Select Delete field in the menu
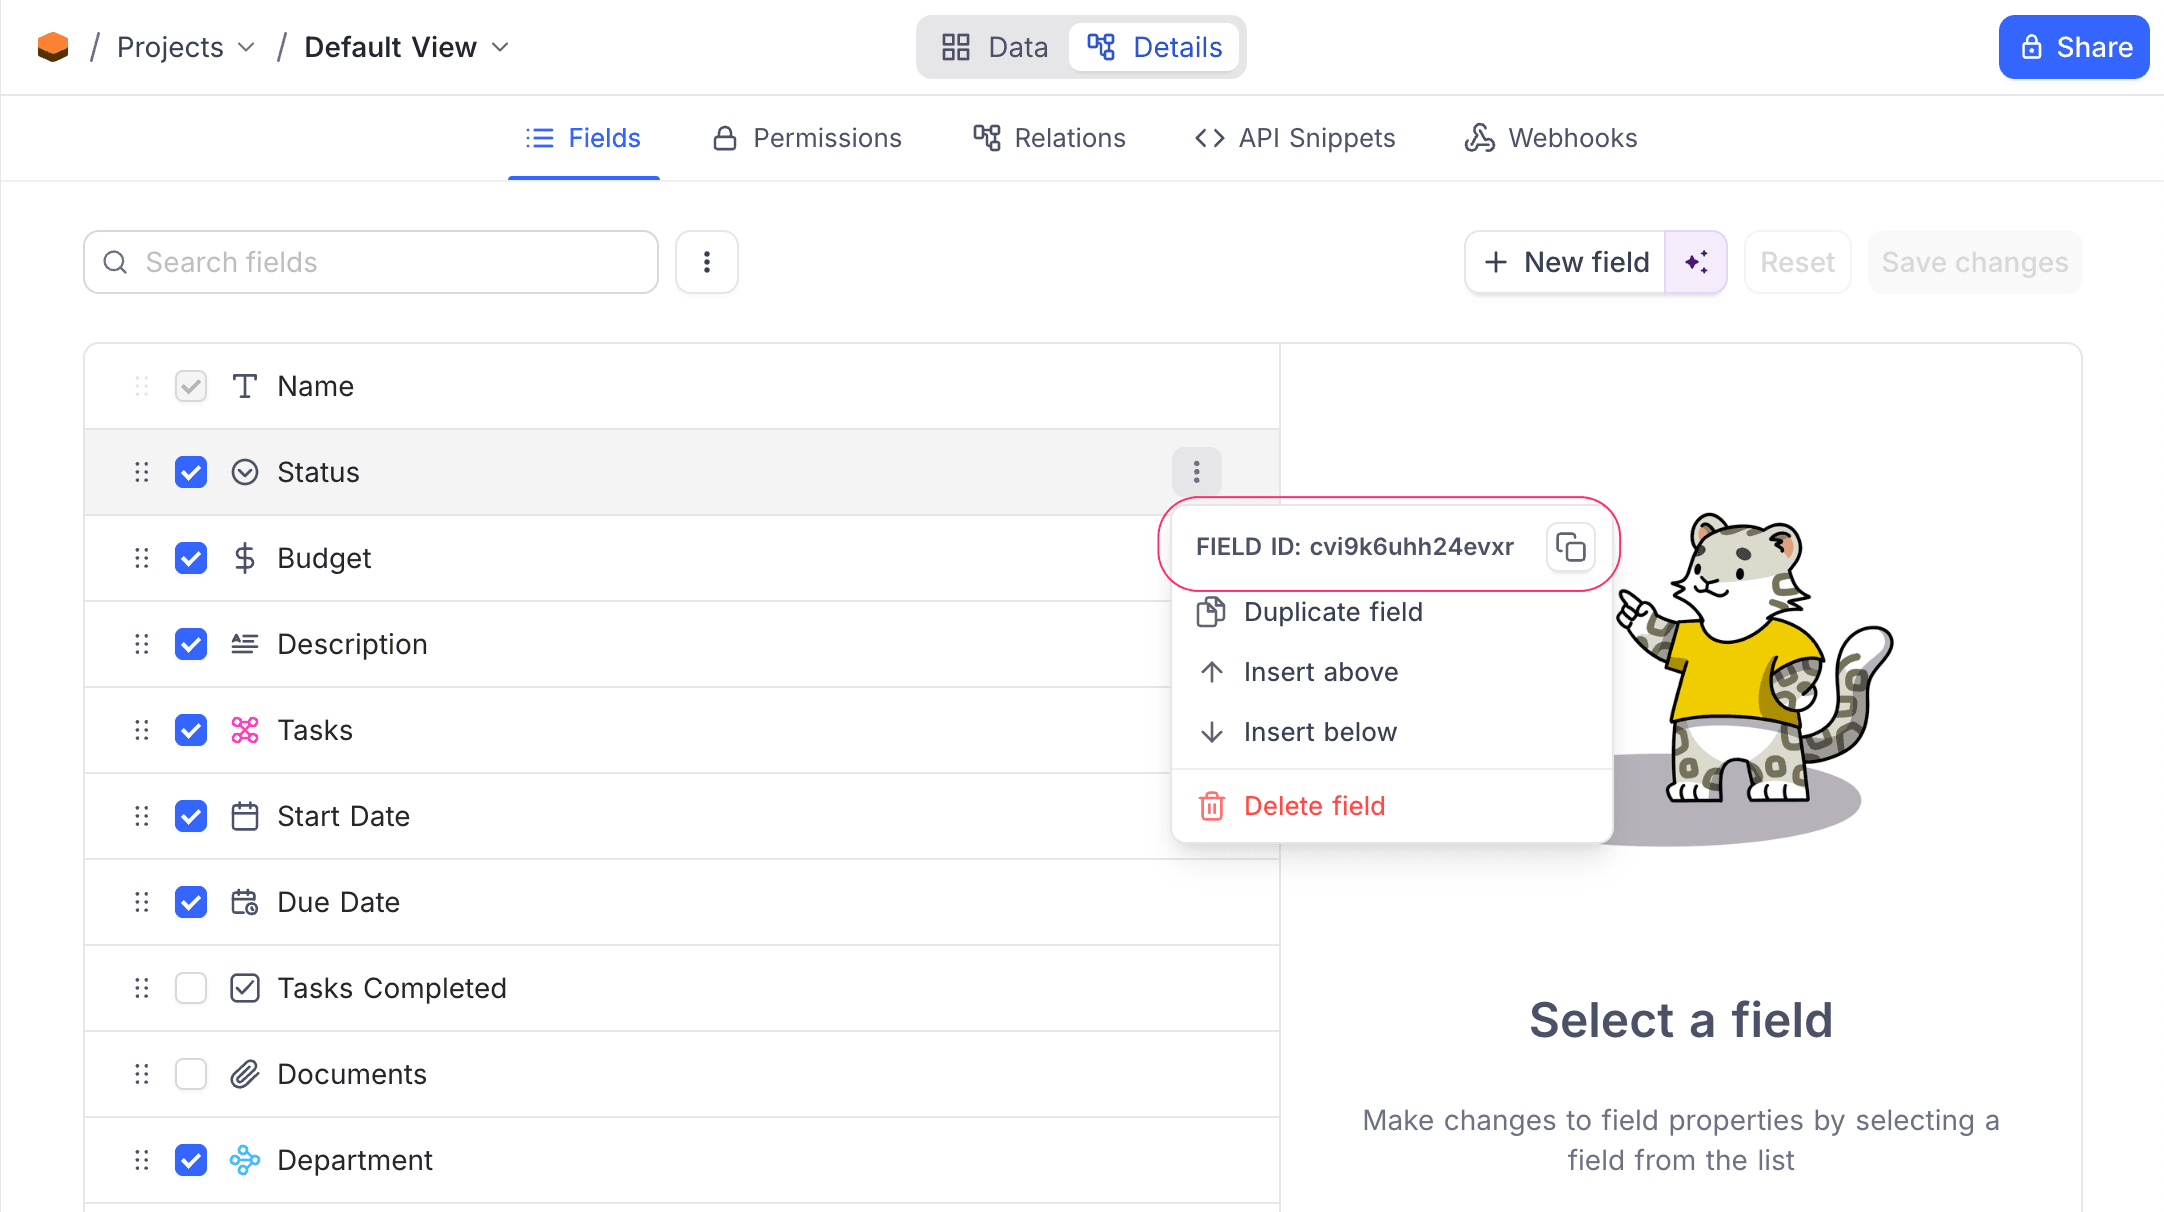2164x1212 pixels. coord(1314,806)
